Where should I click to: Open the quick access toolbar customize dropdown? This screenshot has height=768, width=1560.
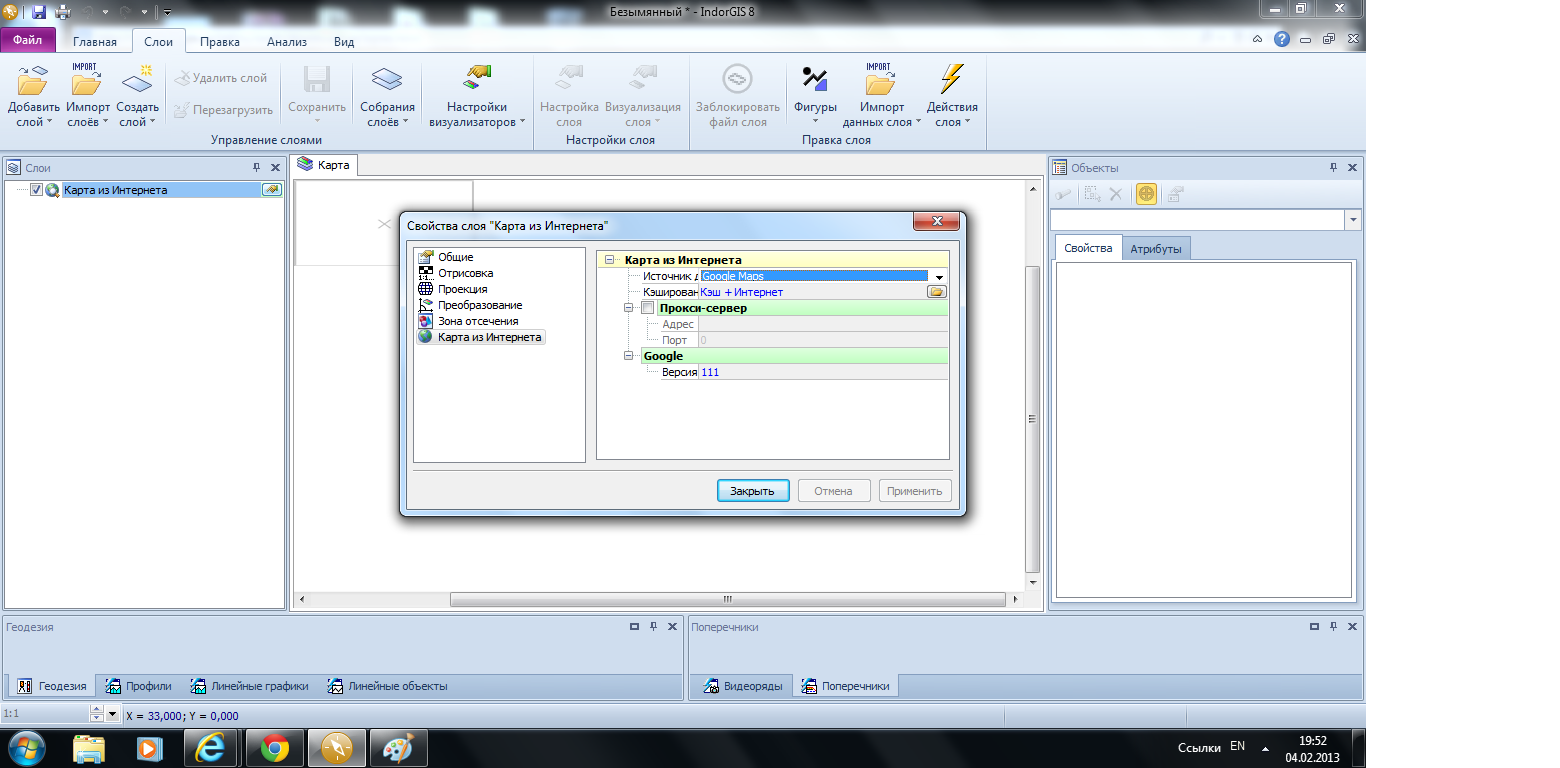[166, 12]
